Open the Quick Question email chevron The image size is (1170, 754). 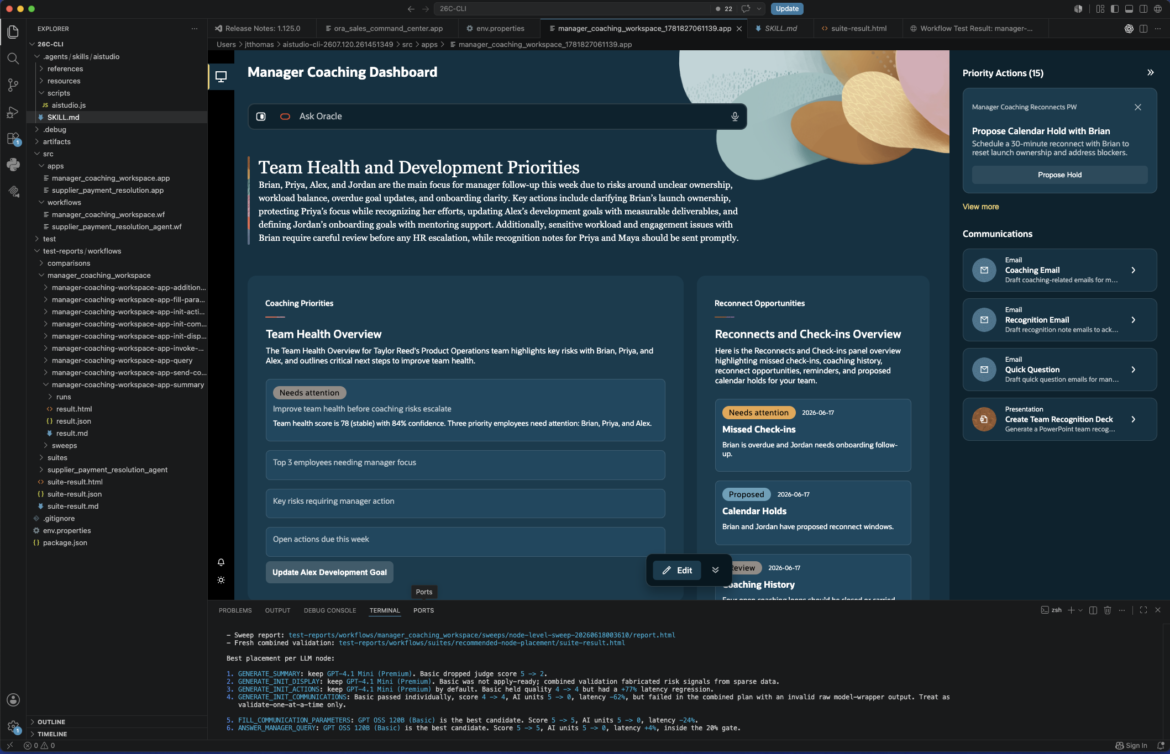1133,370
